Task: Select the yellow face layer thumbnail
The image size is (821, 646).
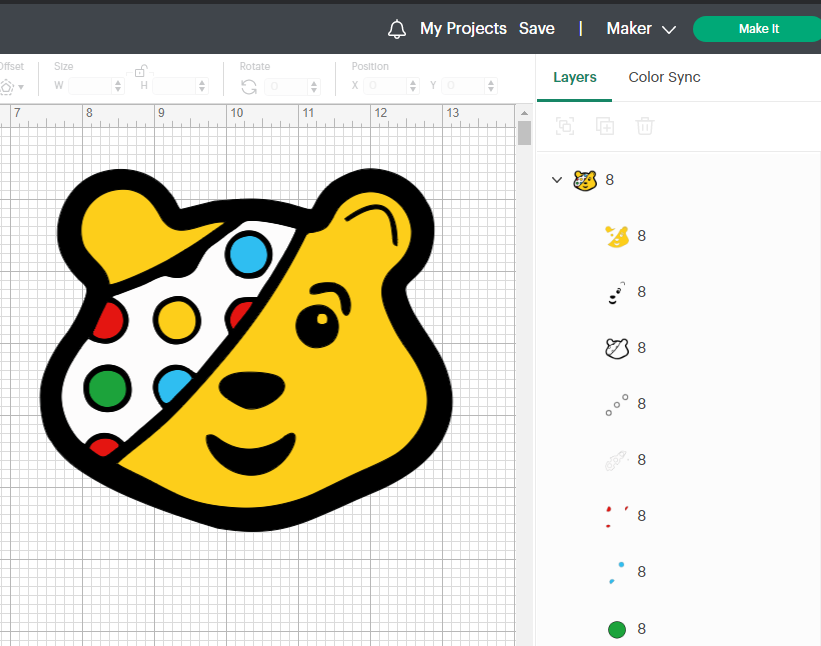Action: [x=617, y=236]
